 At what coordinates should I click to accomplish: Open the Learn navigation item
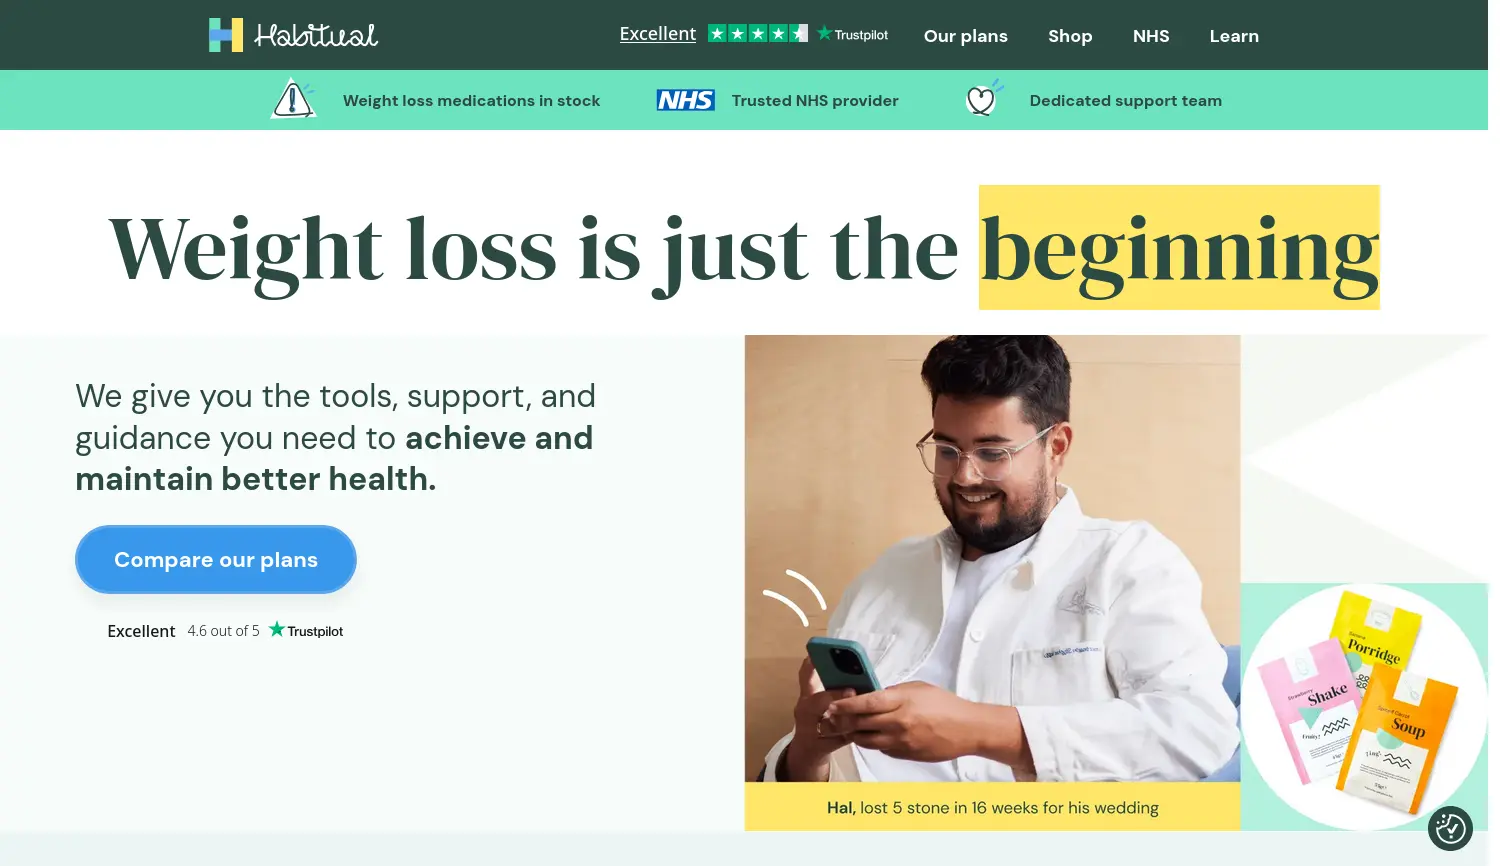1234,36
